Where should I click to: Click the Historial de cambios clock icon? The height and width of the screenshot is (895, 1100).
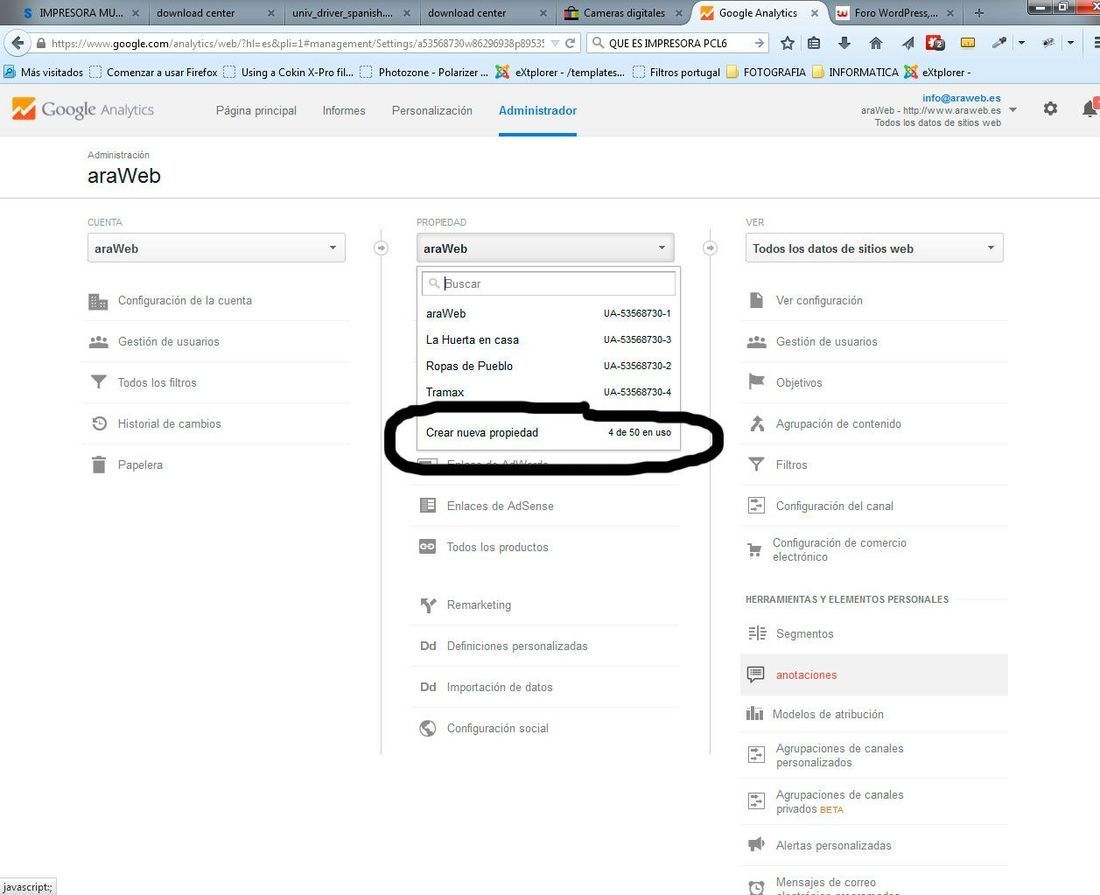coord(99,424)
